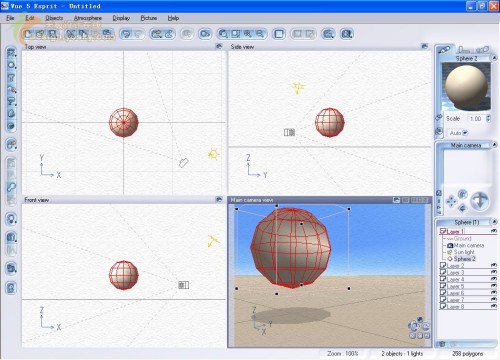Click the New file toolbar icon

point(29,34)
